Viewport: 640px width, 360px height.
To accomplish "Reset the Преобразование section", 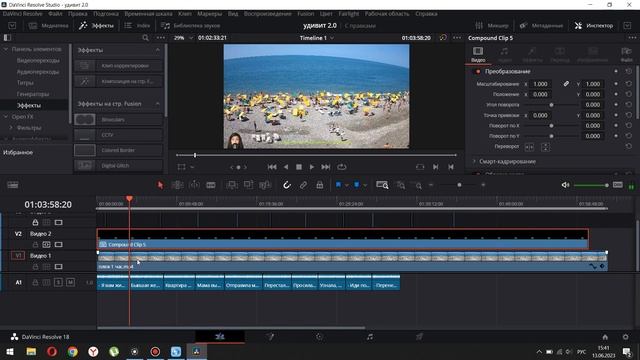I will click(x=629, y=71).
